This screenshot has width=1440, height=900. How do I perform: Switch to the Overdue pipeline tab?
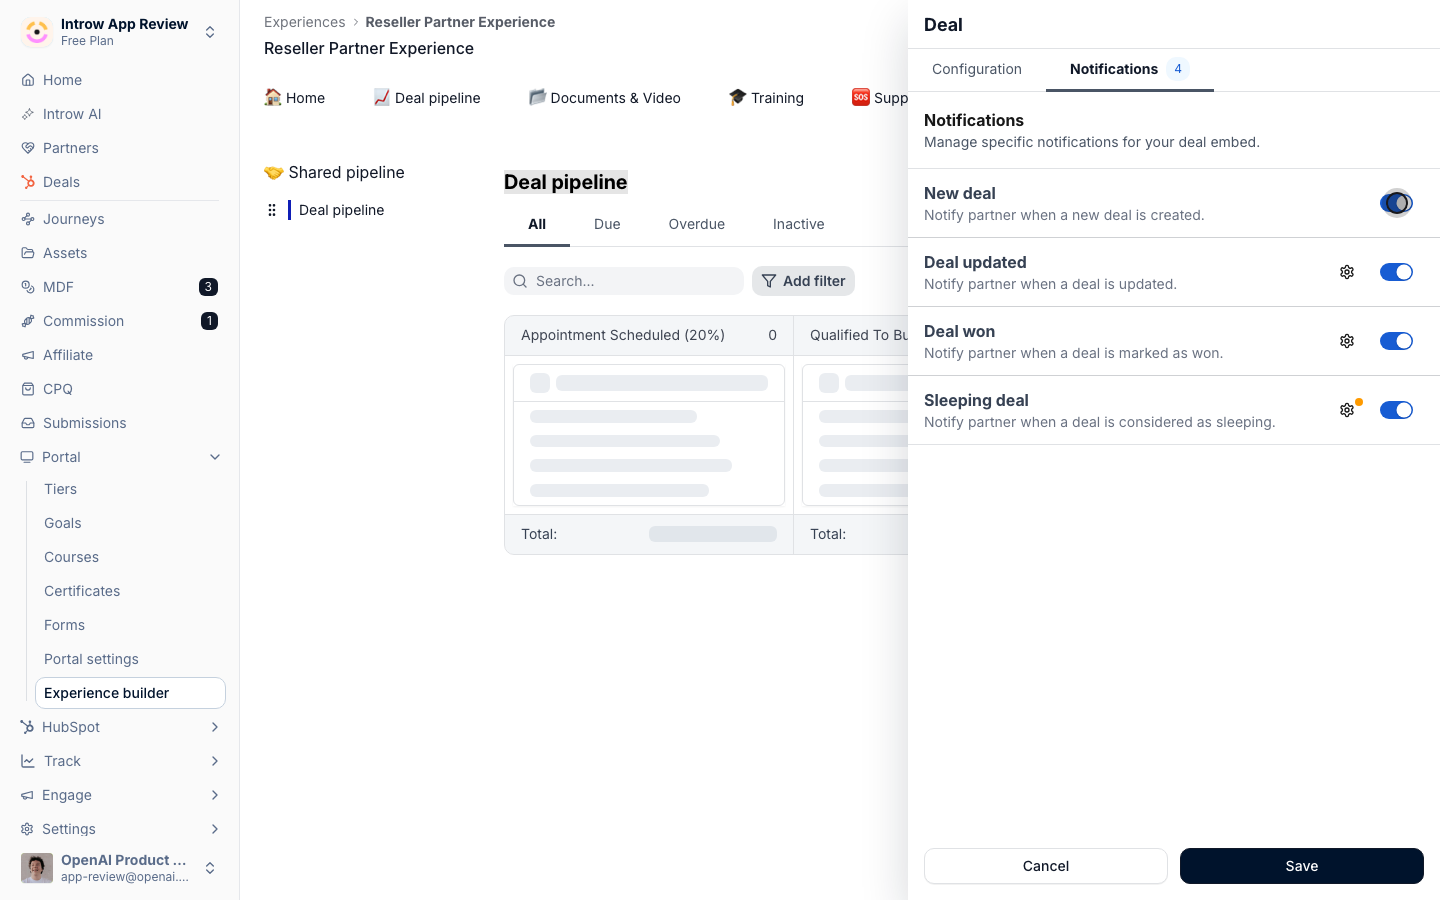coord(697,224)
